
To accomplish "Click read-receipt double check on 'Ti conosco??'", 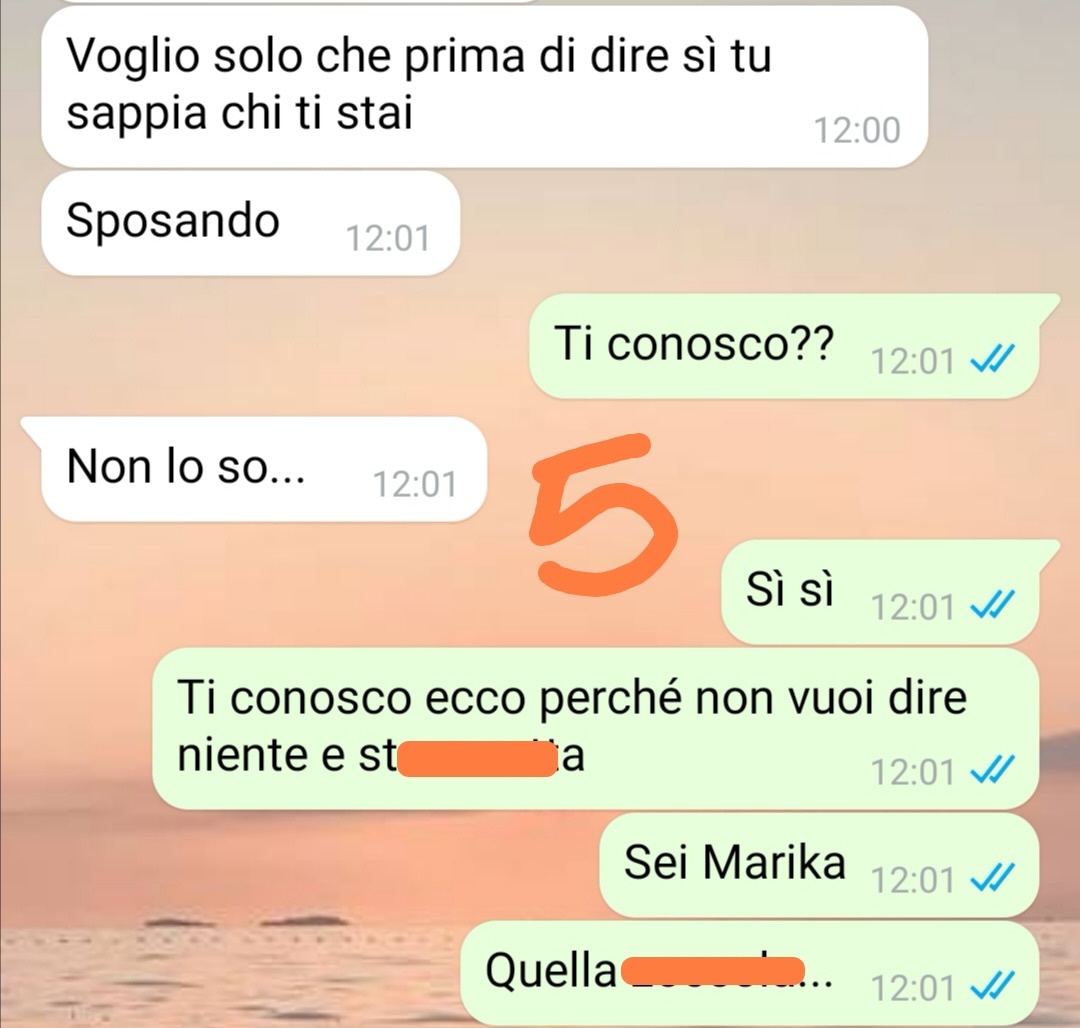I will click(x=992, y=359).
